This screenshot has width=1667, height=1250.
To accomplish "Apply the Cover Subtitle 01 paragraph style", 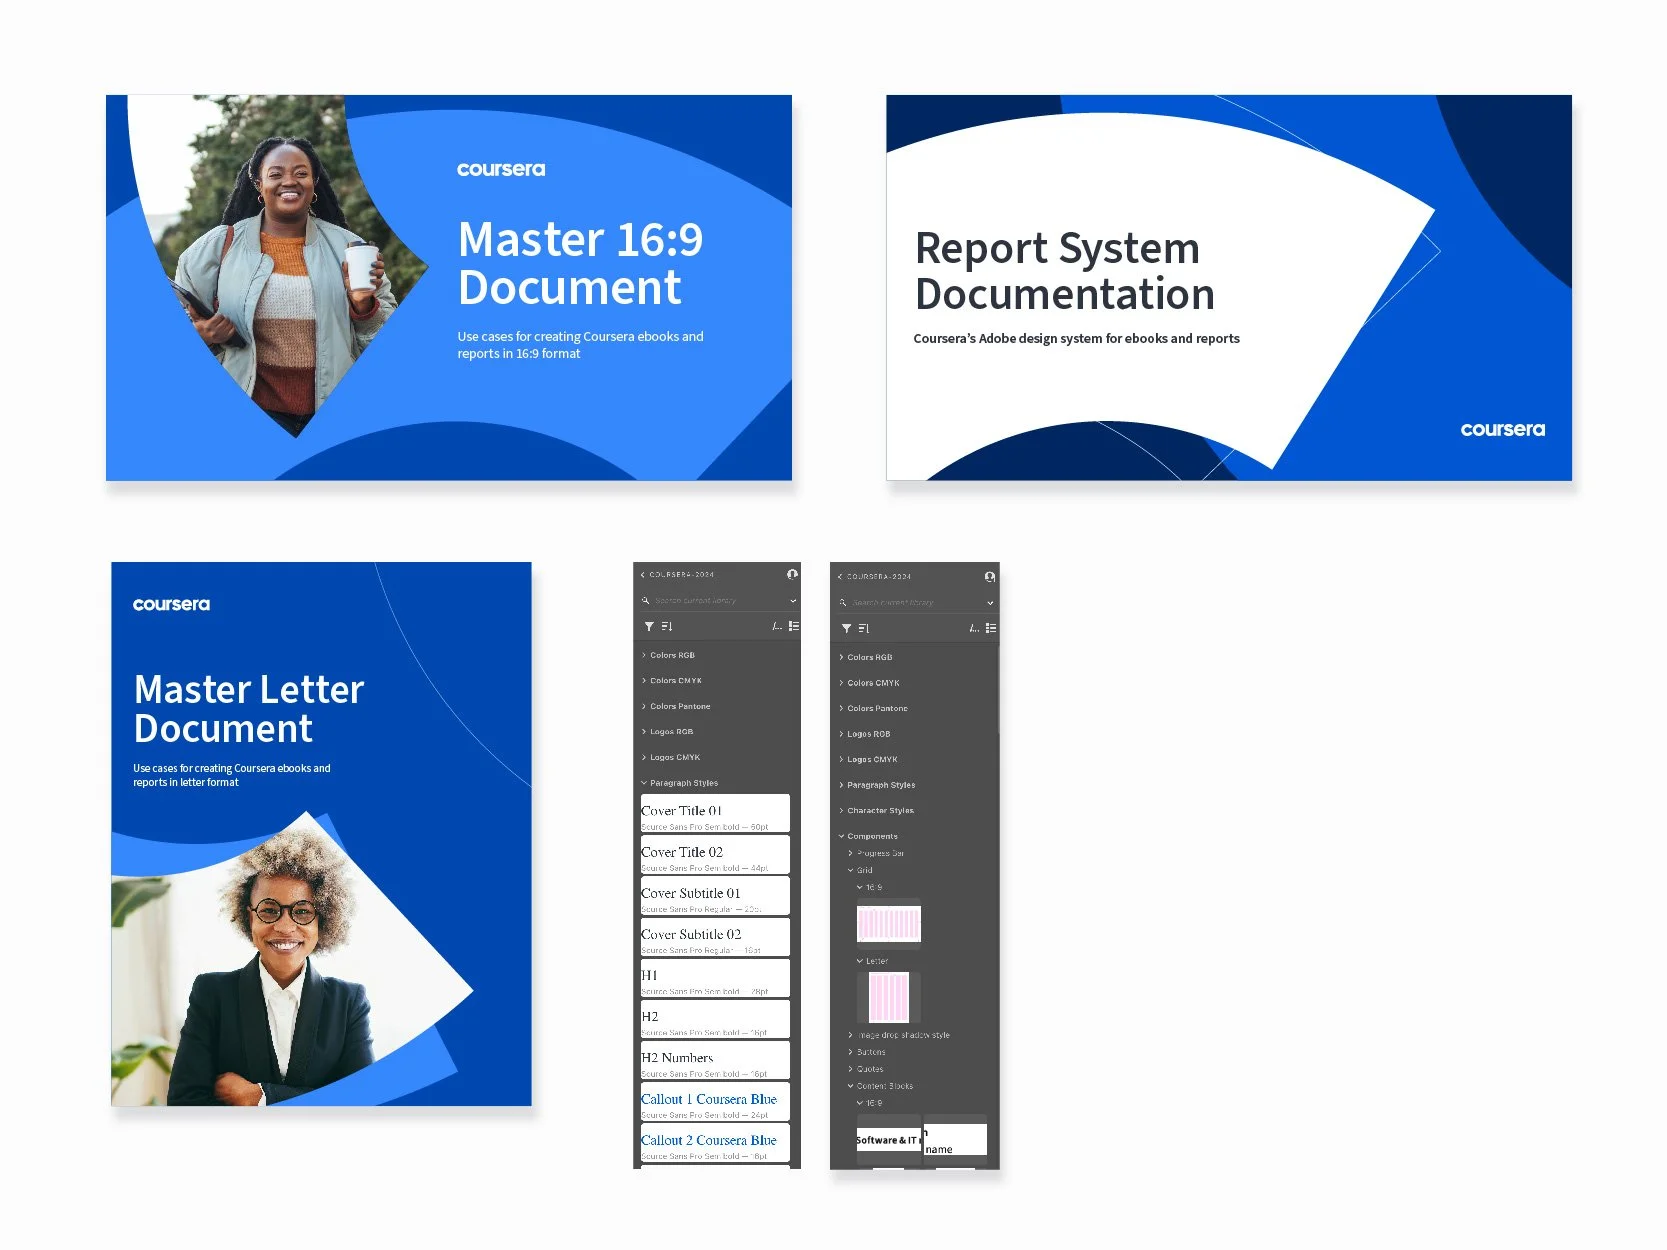I will pyautogui.click(x=715, y=896).
